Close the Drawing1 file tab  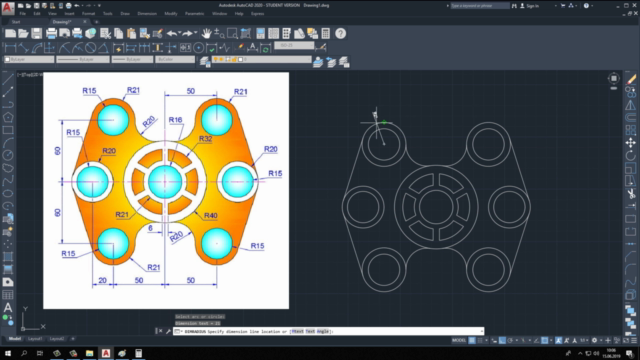pos(85,22)
